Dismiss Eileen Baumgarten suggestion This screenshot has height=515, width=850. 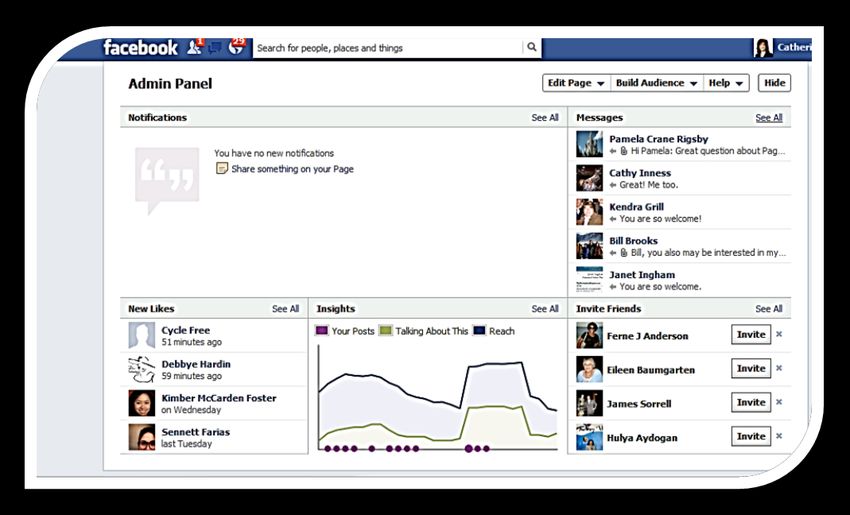point(779,368)
